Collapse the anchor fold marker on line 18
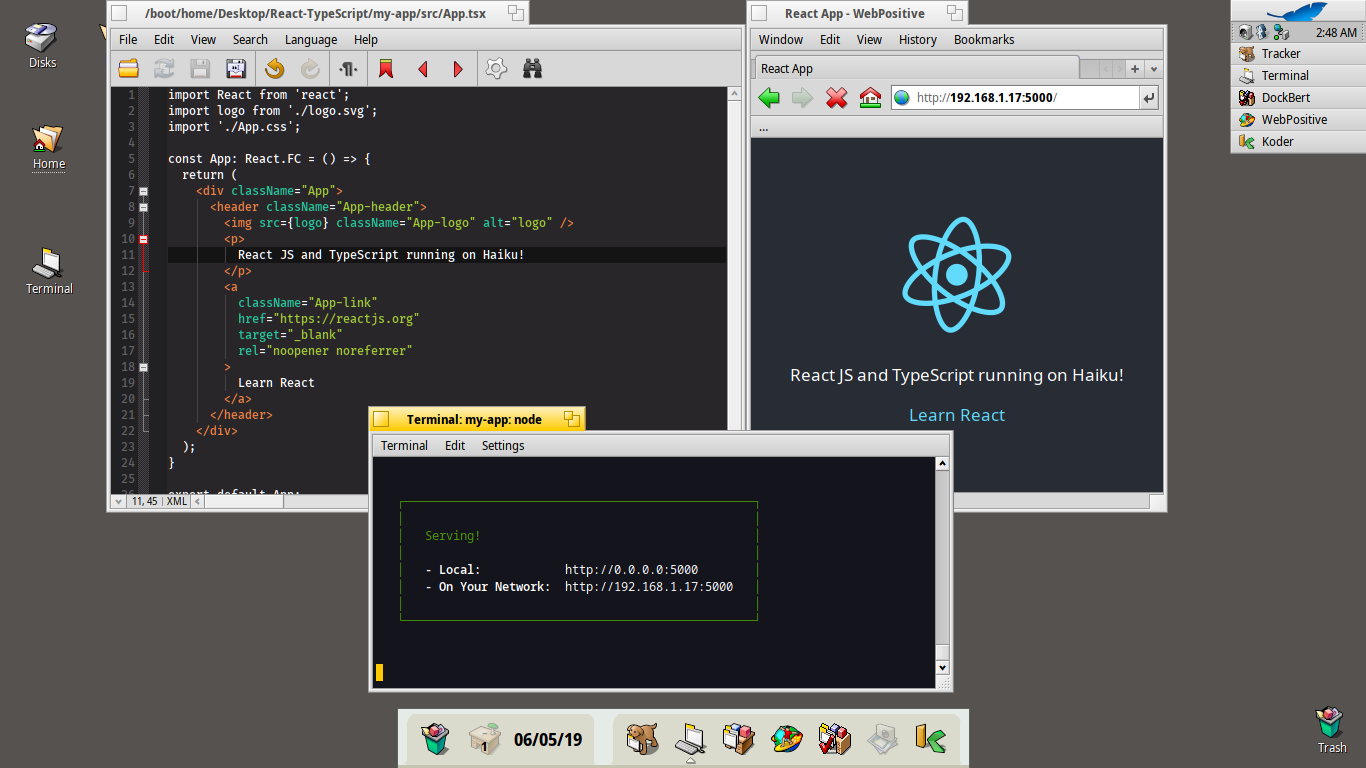This screenshot has width=1366, height=768. tap(144, 367)
